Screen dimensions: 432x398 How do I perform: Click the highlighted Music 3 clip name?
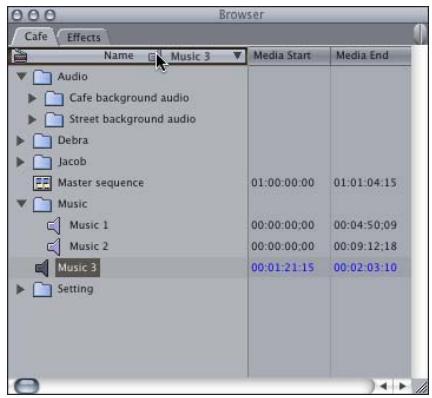coord(77,268)
